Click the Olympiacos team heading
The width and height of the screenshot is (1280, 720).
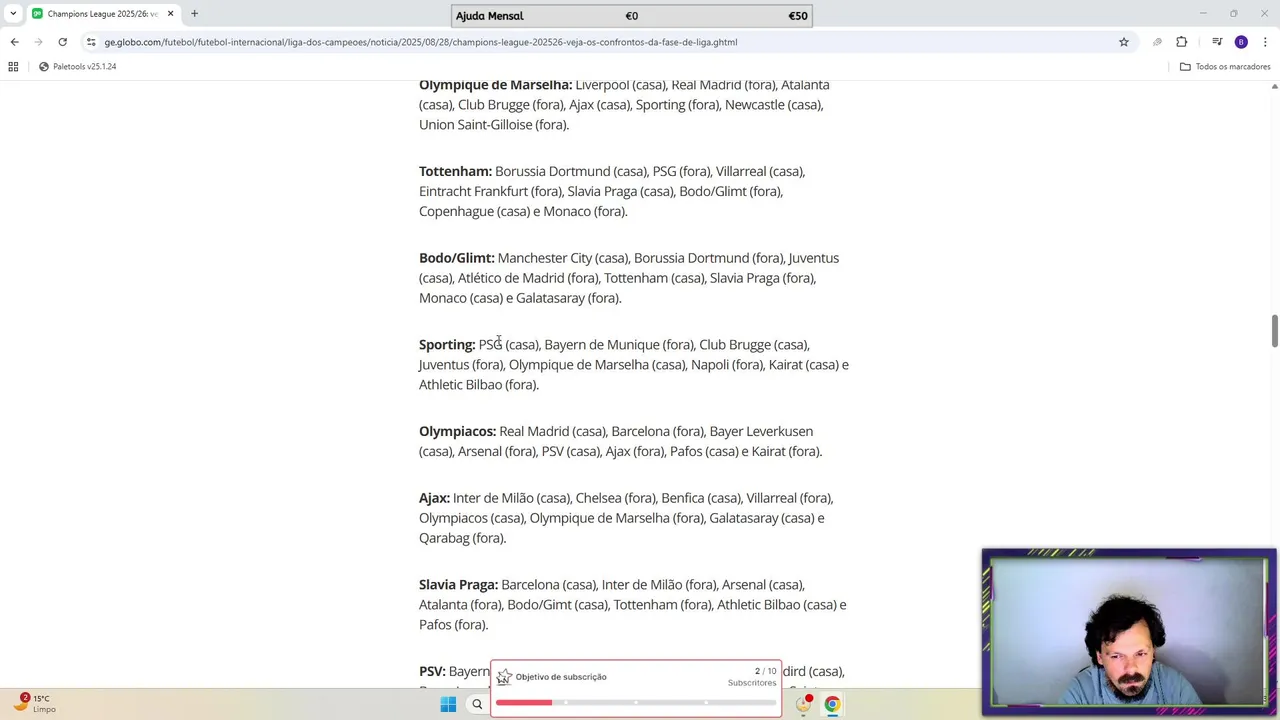point(457,431)
